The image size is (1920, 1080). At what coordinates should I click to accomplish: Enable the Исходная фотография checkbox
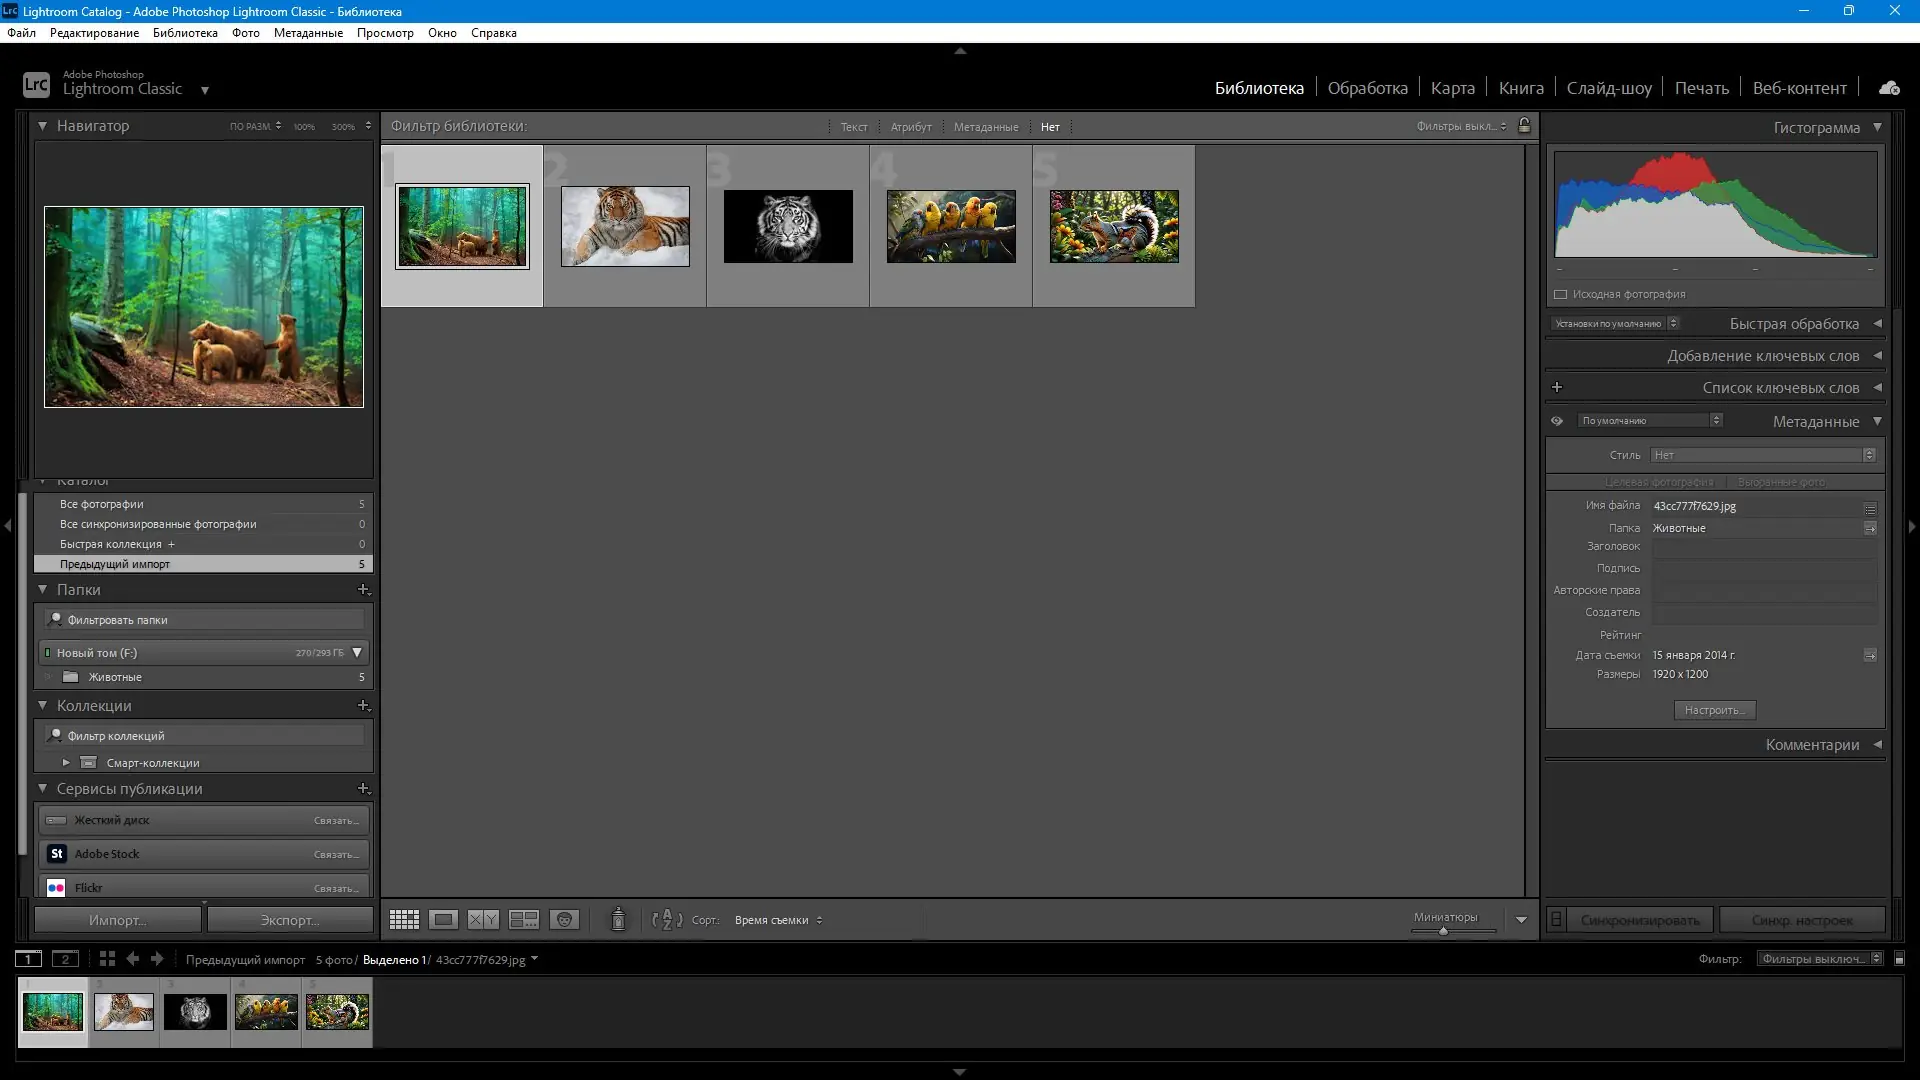click(x=1560, y=294)
